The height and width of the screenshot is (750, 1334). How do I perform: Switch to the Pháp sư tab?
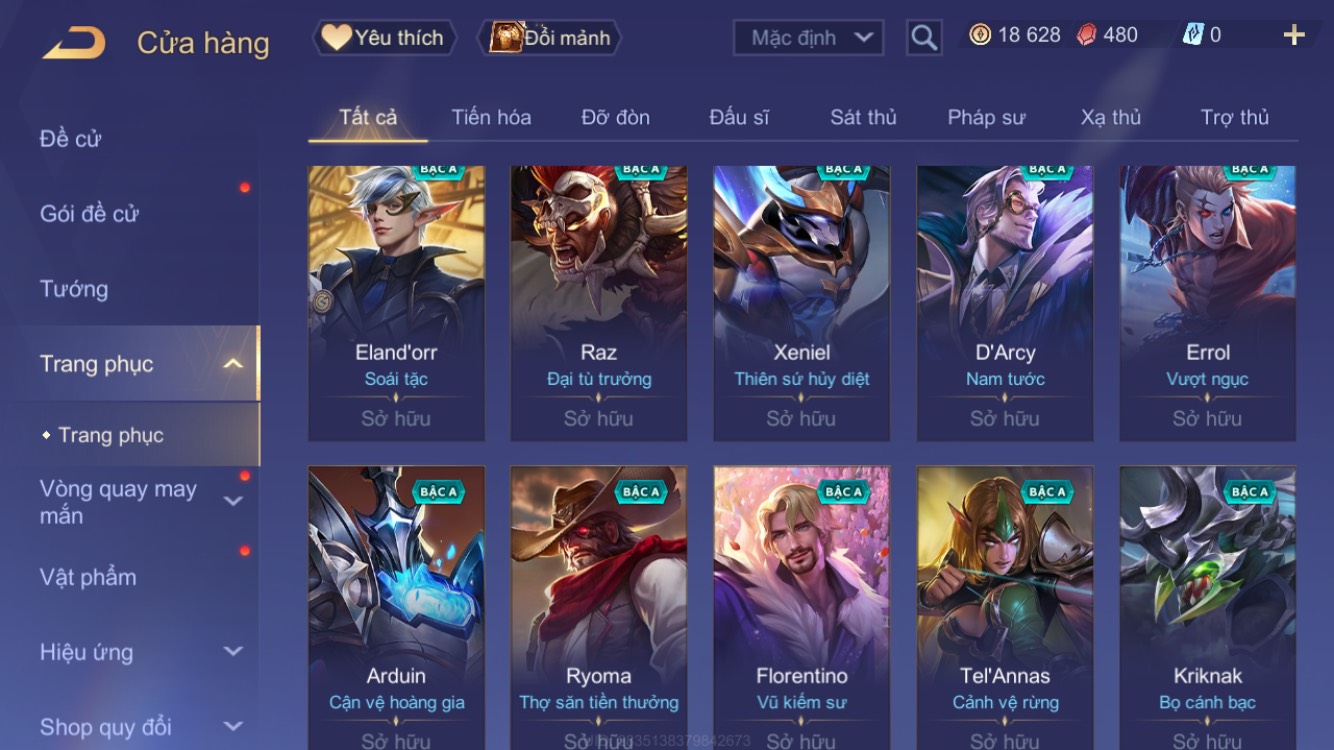[x=986, y=117]
